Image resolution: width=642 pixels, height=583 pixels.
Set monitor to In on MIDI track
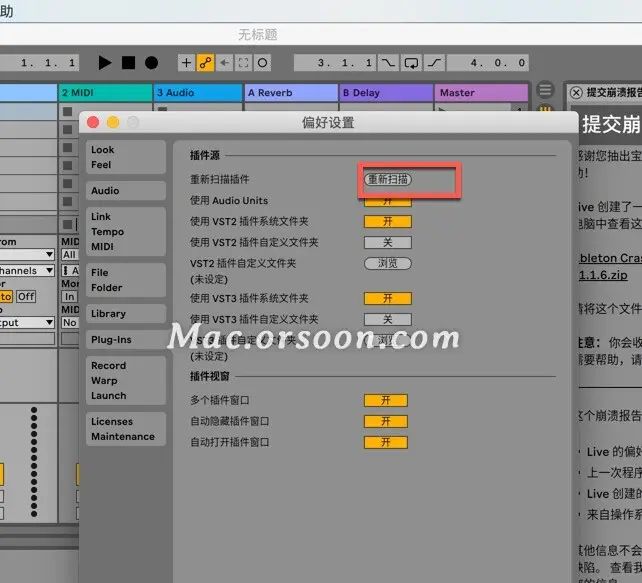pyautogui.click(x=69, y=296)
